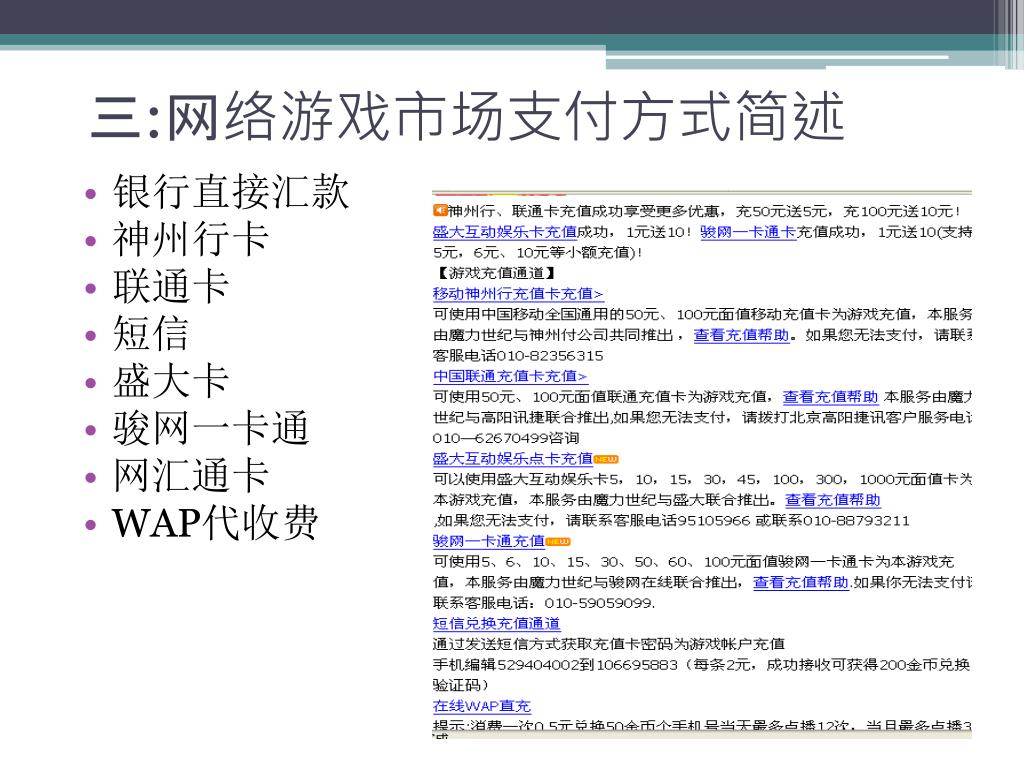This screenshot has width=1024, height=768.
Task: Click the orange speaker announcement icon
Action: coord(440,210)
